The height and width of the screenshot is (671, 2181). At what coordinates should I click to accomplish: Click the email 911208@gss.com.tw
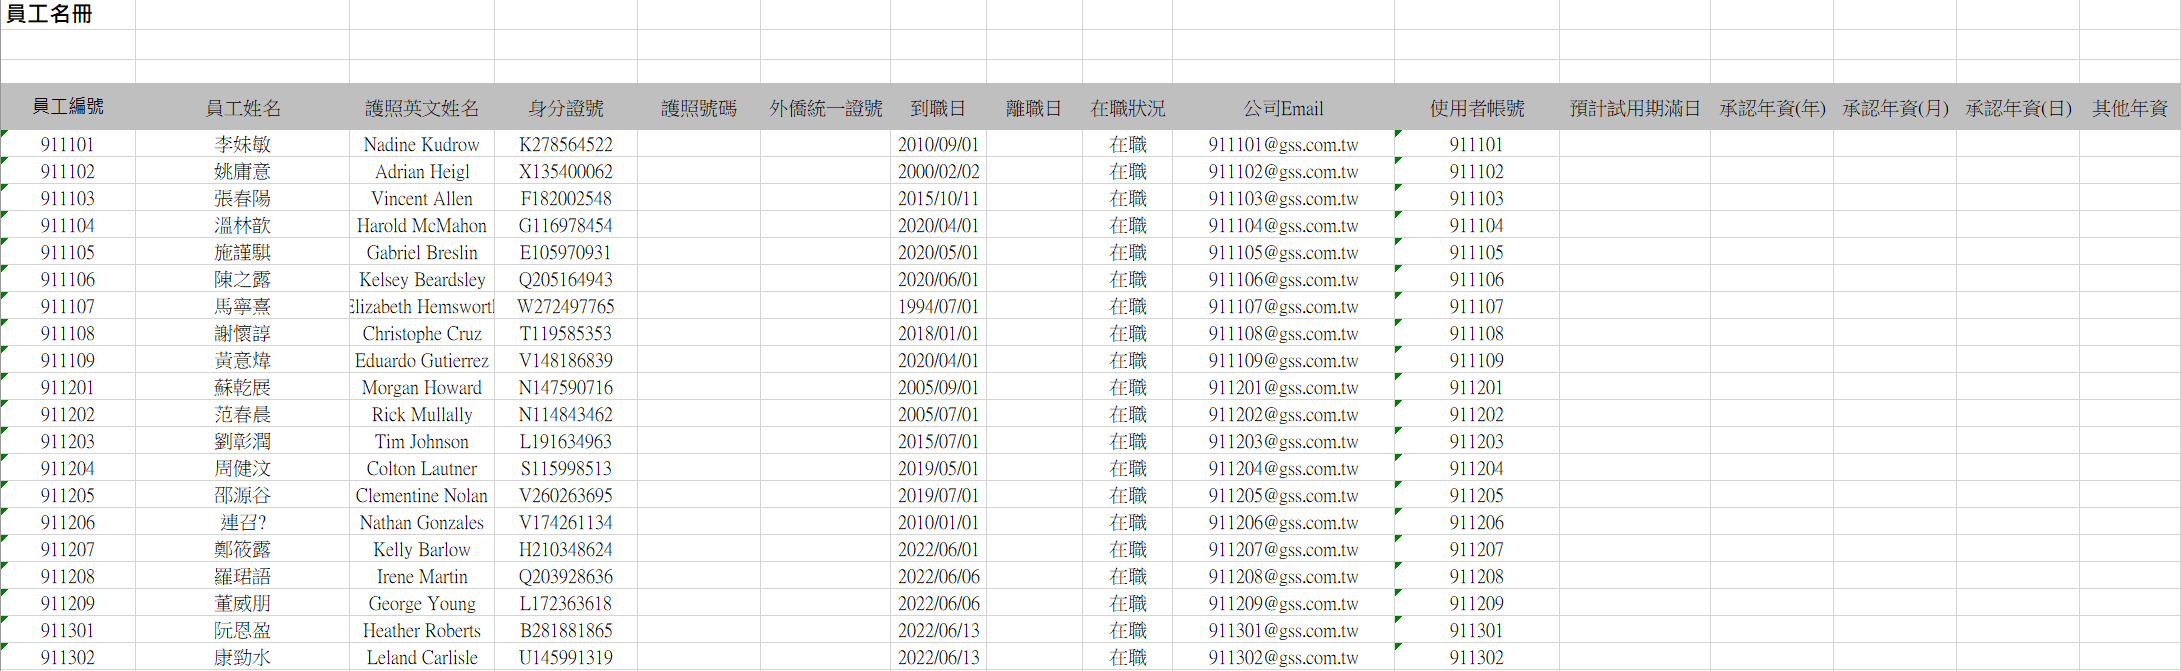tap(1283, 577)
